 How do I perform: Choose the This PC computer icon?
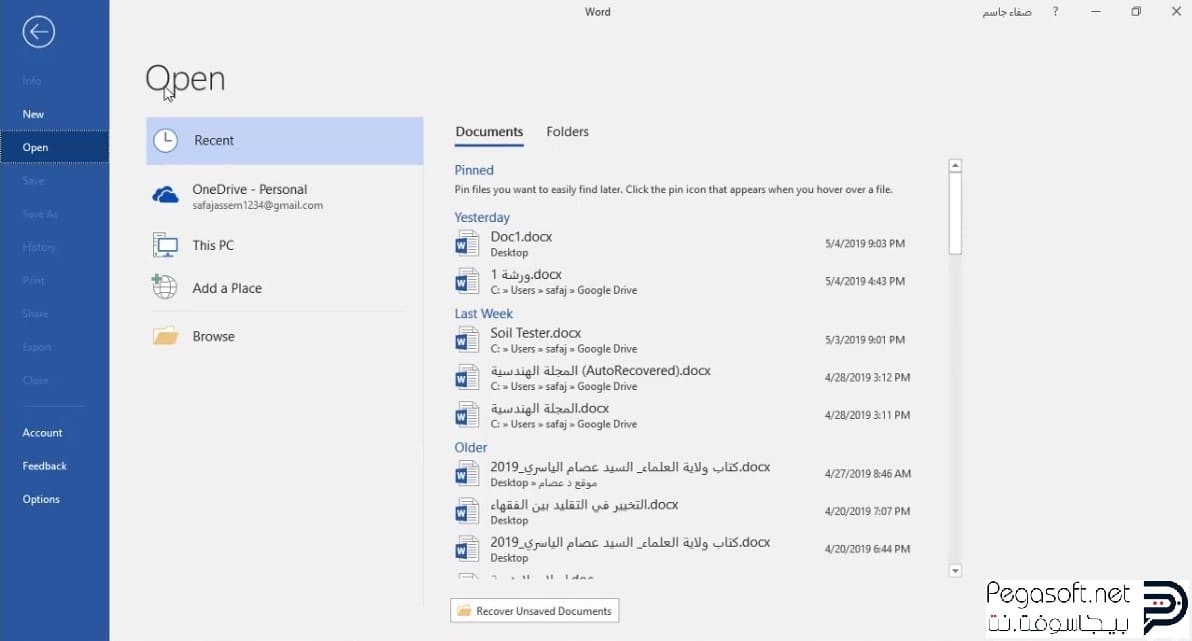click(165, 246)
